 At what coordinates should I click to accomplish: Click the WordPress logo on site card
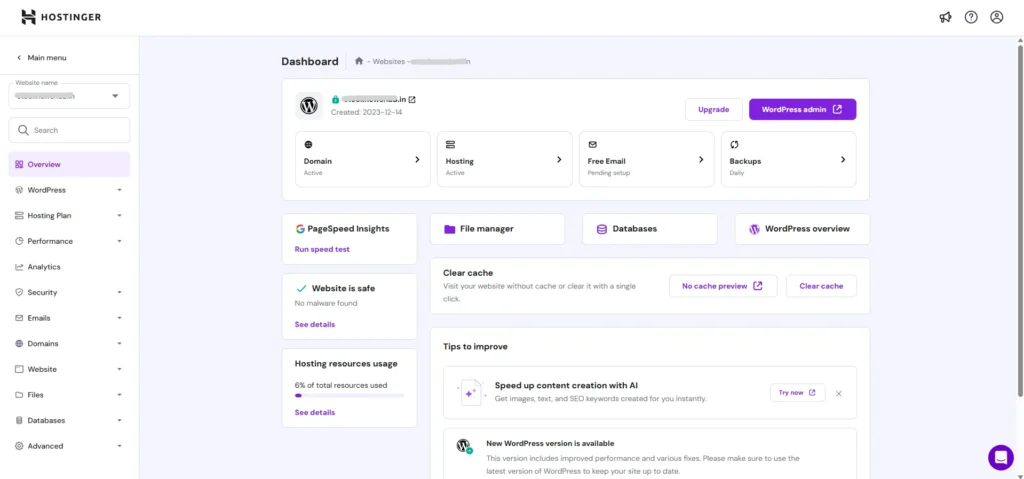pos(309,105)
